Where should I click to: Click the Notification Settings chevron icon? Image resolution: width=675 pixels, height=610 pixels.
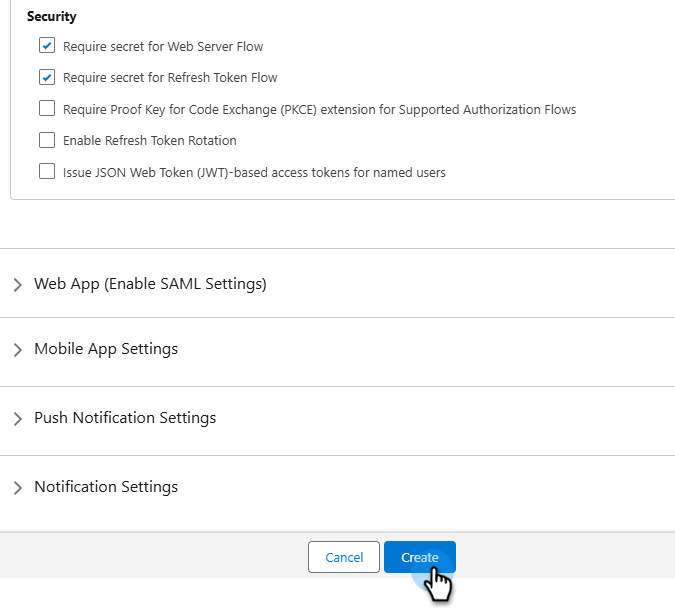click(x=18, y=488)
